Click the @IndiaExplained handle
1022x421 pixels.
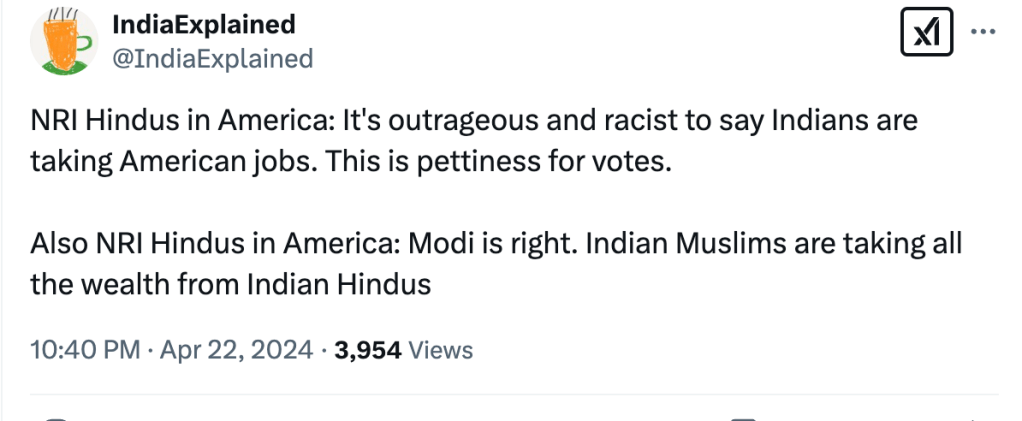point(213,59)
